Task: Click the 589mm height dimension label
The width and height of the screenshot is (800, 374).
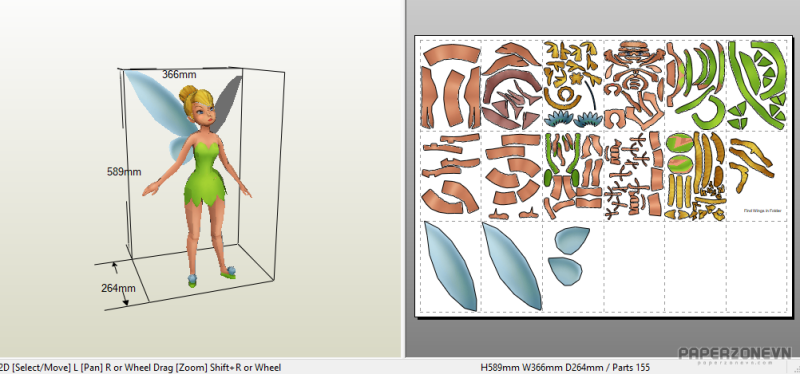Action: point(123,171)
